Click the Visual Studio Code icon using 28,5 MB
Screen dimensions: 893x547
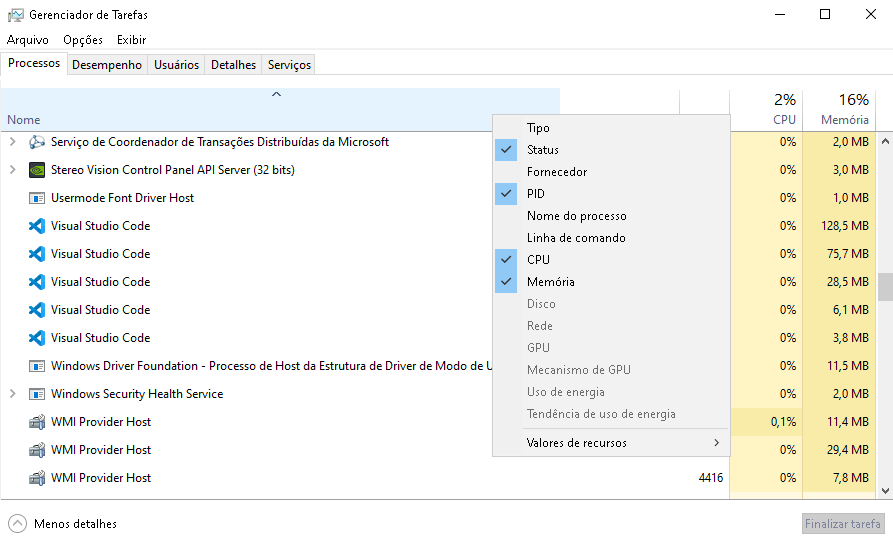(37, 281)
